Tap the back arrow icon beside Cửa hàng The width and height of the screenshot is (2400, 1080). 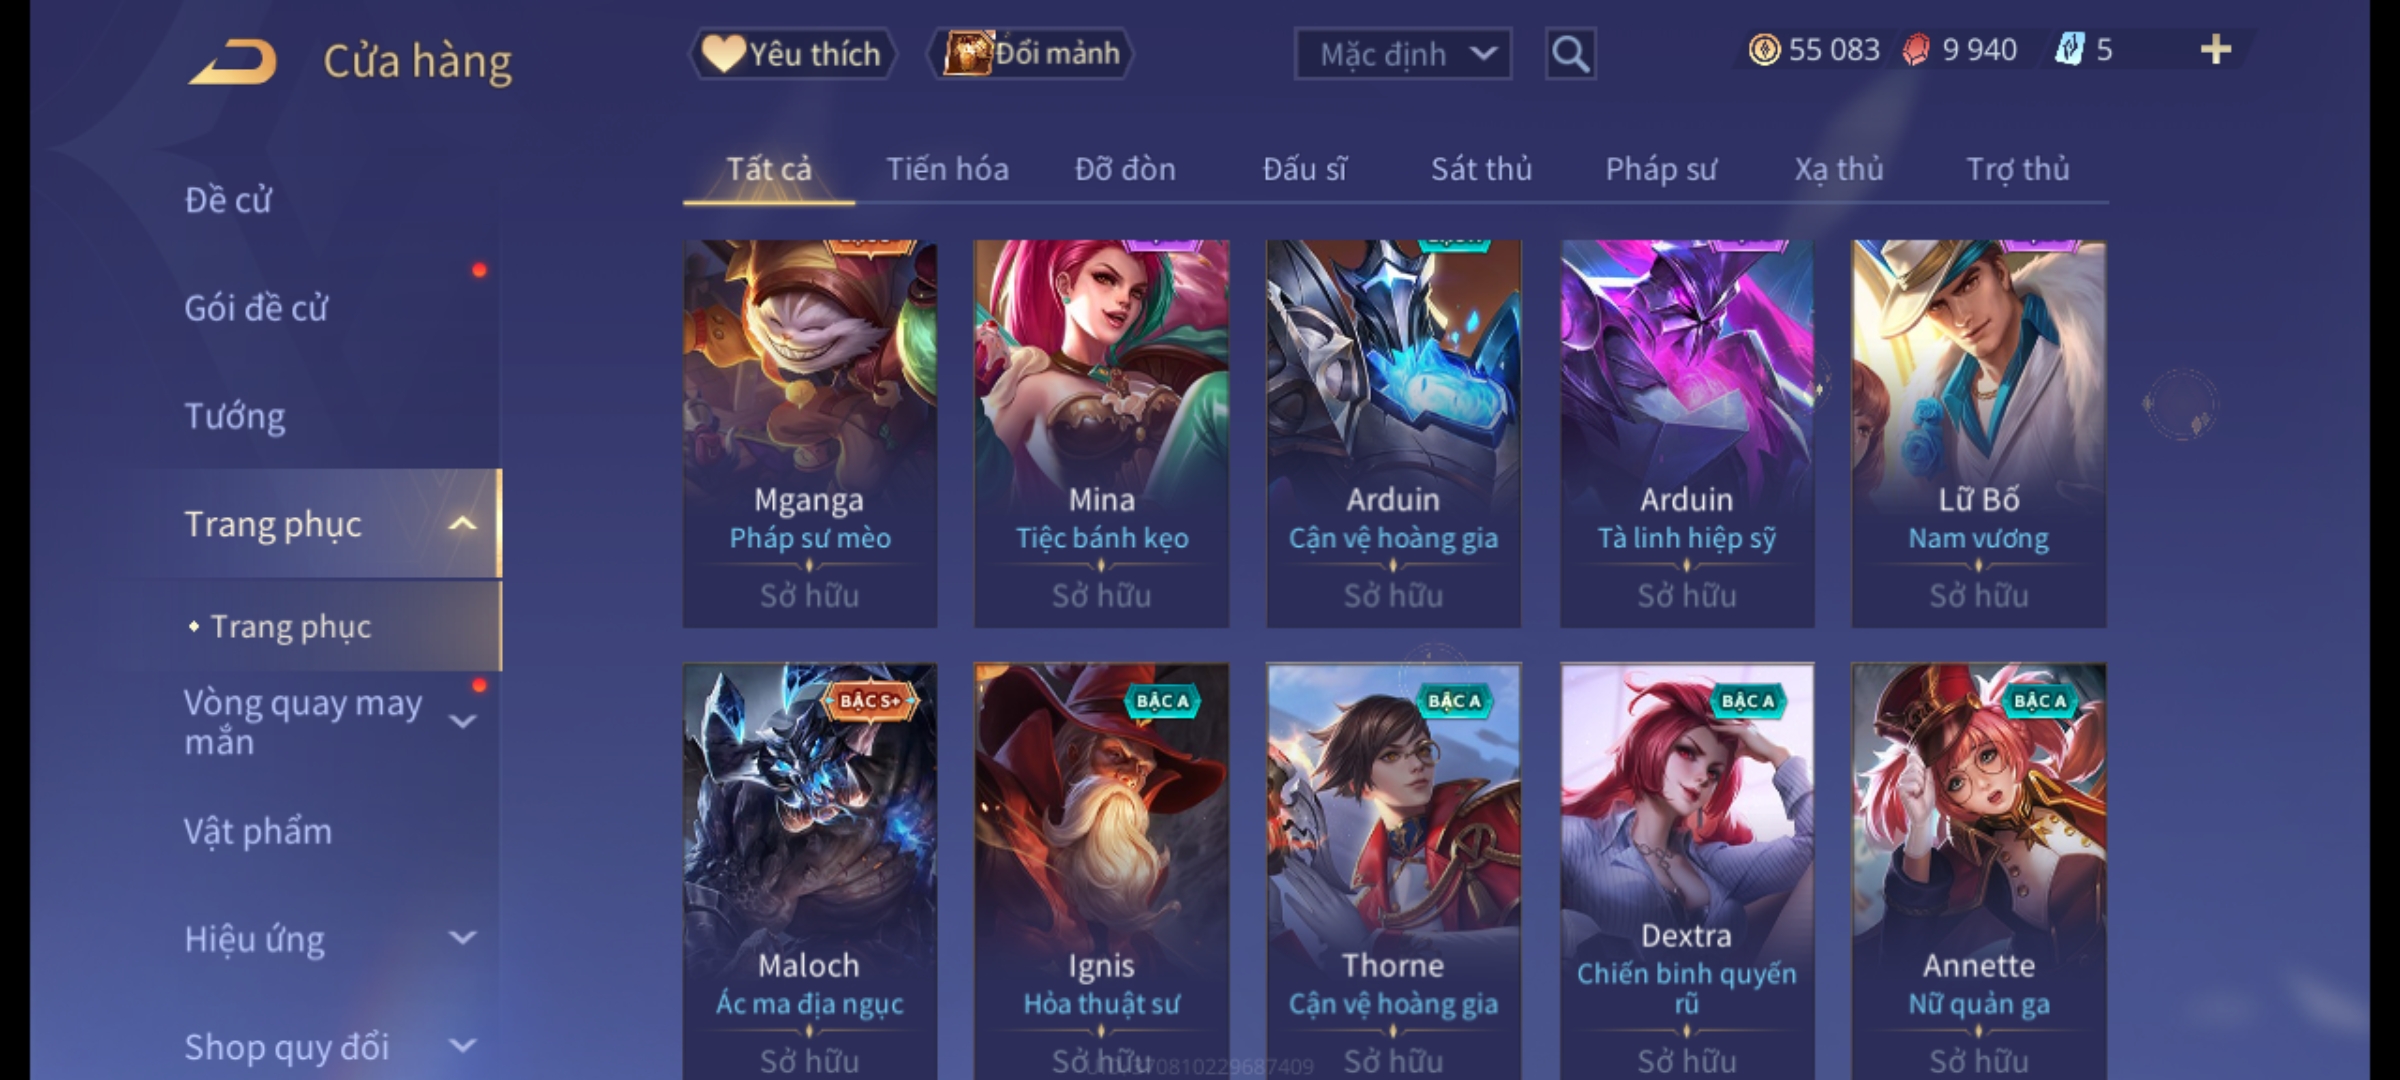point(232,62)
